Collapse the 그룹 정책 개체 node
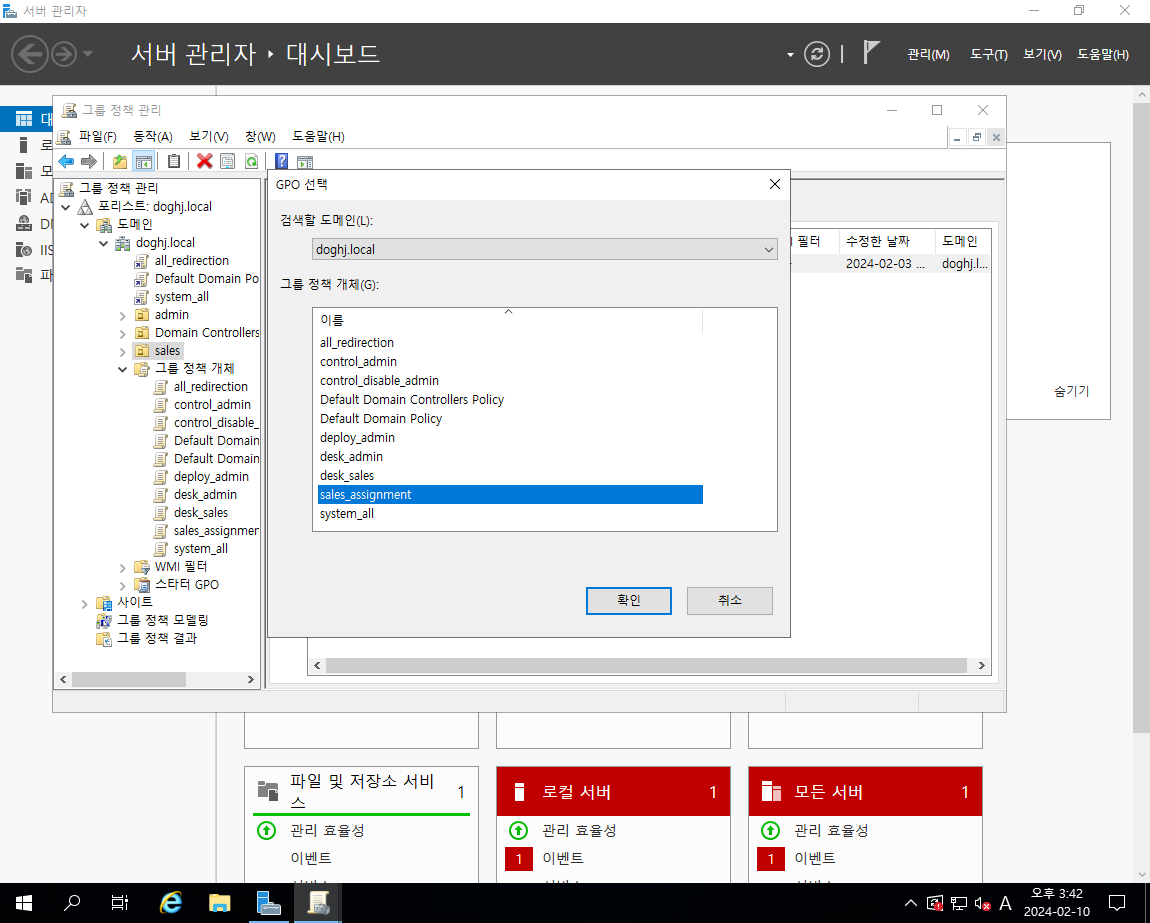The image size is (1150, 923). click(122, 369)
